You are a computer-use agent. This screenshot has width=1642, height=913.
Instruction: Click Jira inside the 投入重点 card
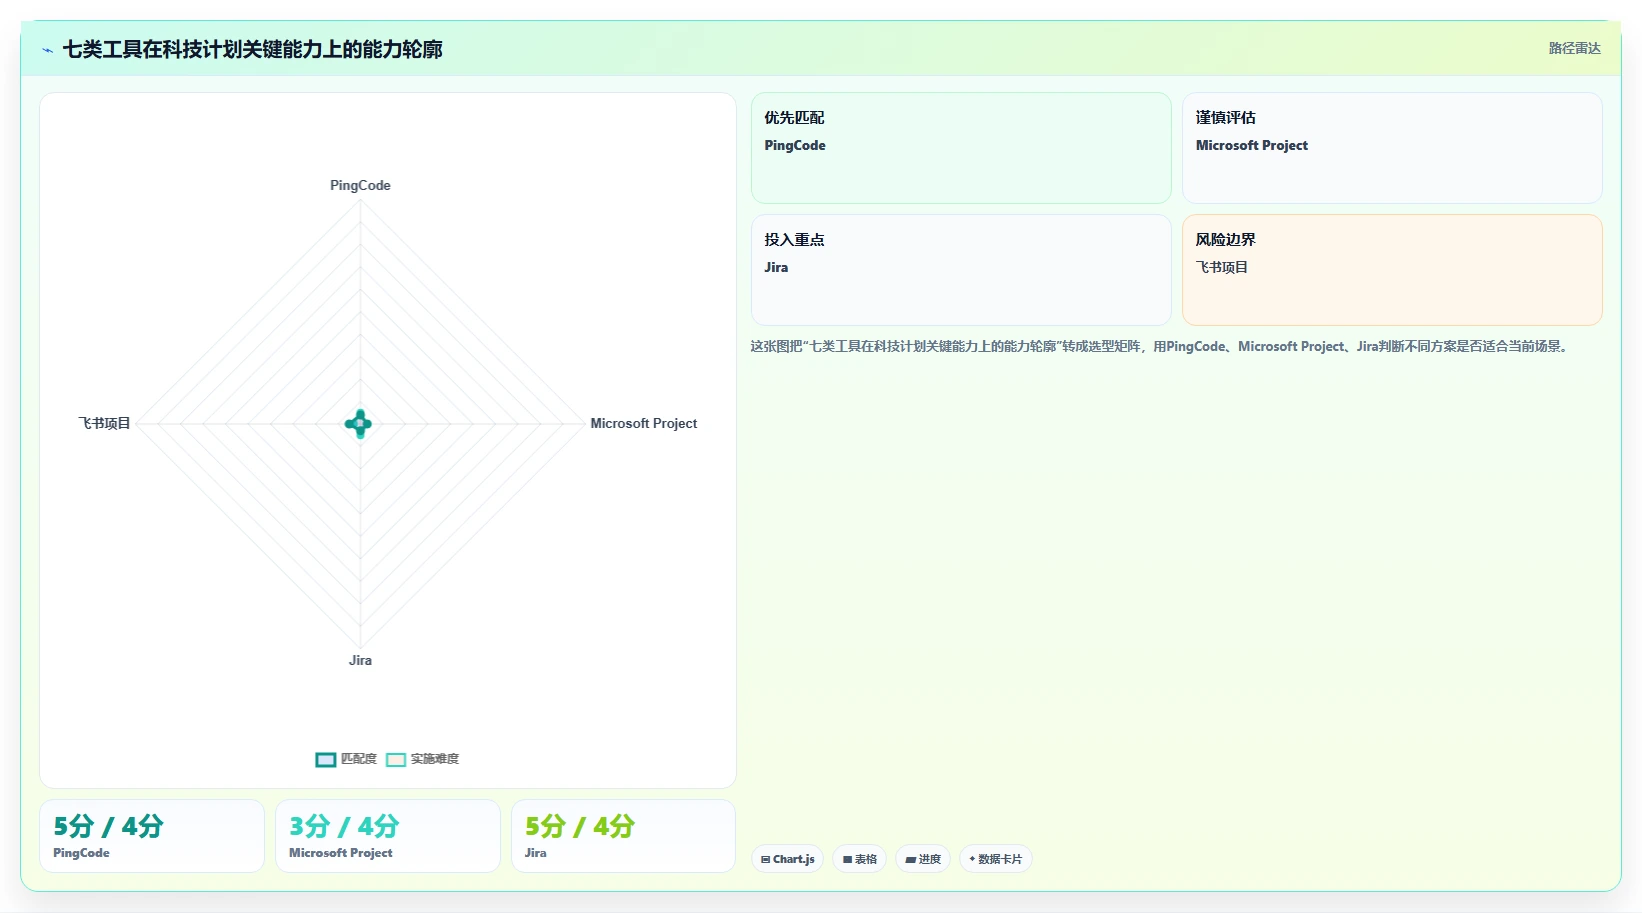(776, 267)
